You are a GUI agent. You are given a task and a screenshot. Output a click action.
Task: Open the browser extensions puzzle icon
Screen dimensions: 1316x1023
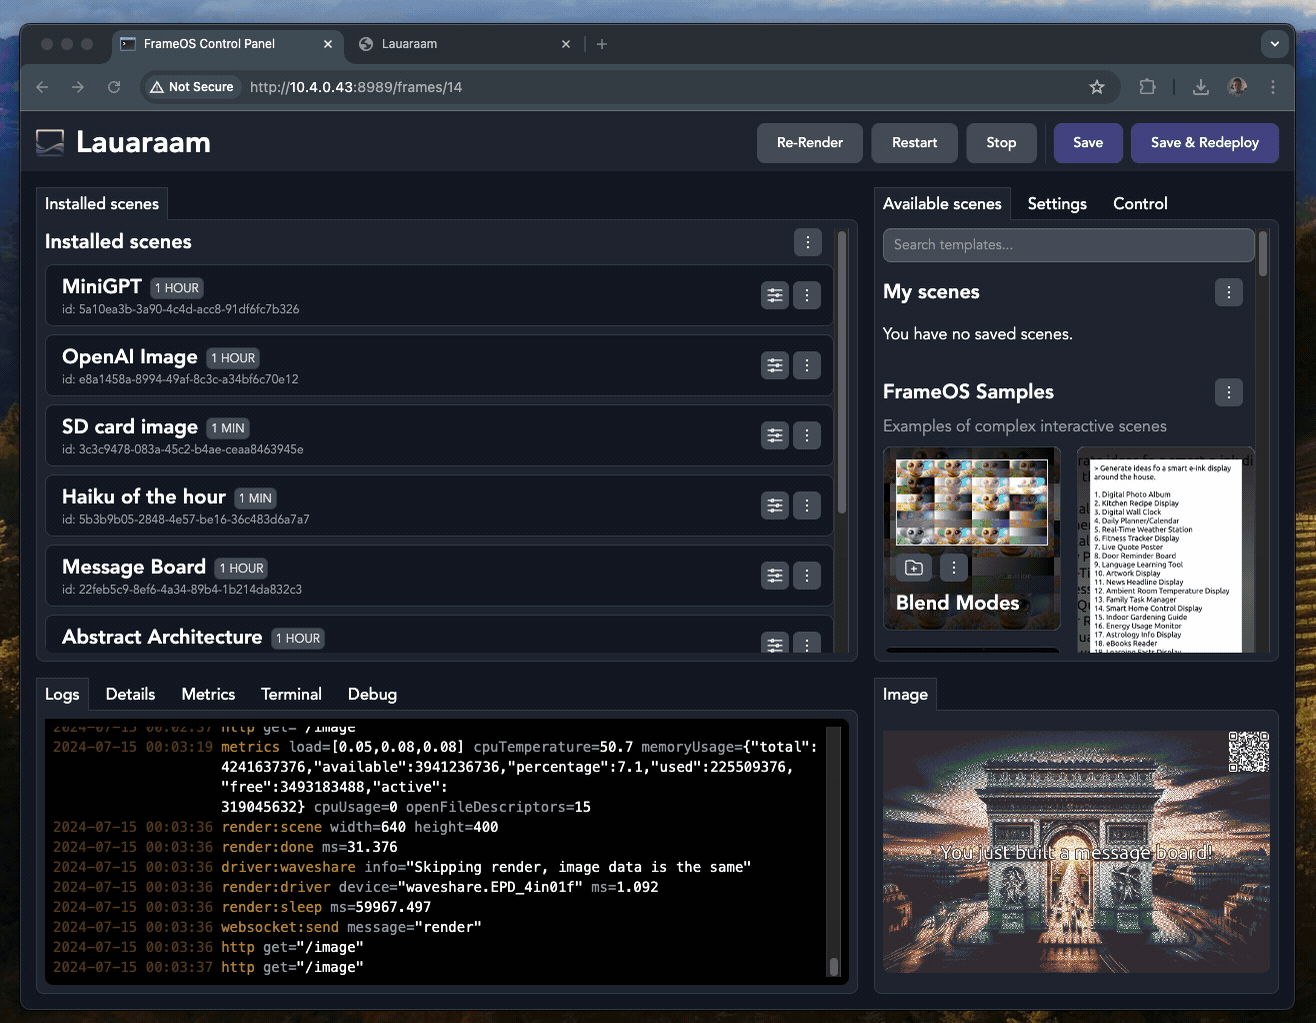(x=1147, y=87)
